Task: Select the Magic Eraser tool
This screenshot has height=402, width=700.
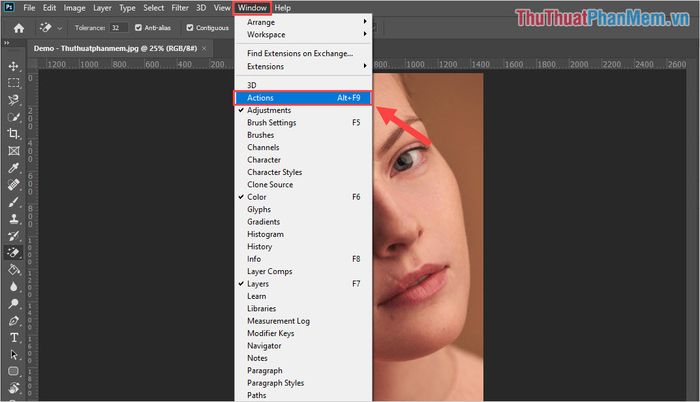Action: 13,253
